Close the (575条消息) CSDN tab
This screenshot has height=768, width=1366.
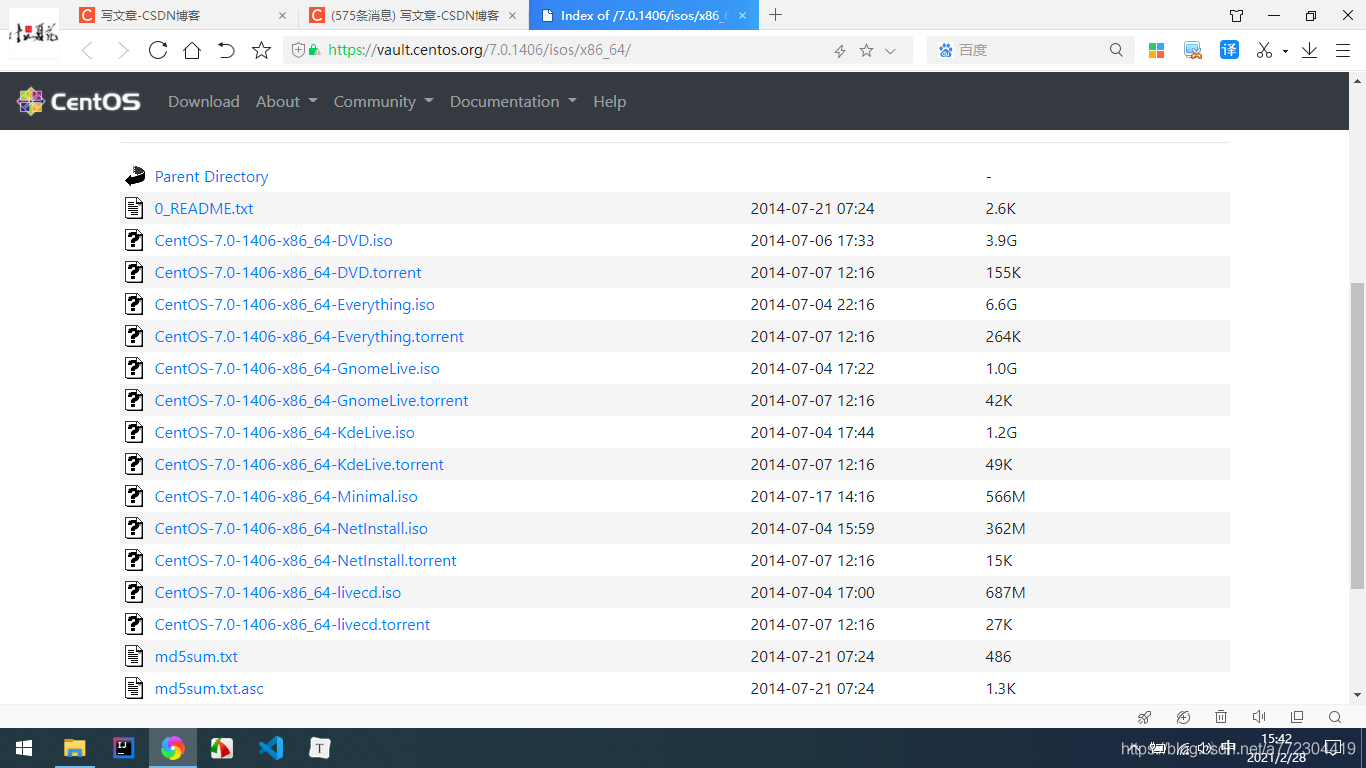[x=513, y=15]
